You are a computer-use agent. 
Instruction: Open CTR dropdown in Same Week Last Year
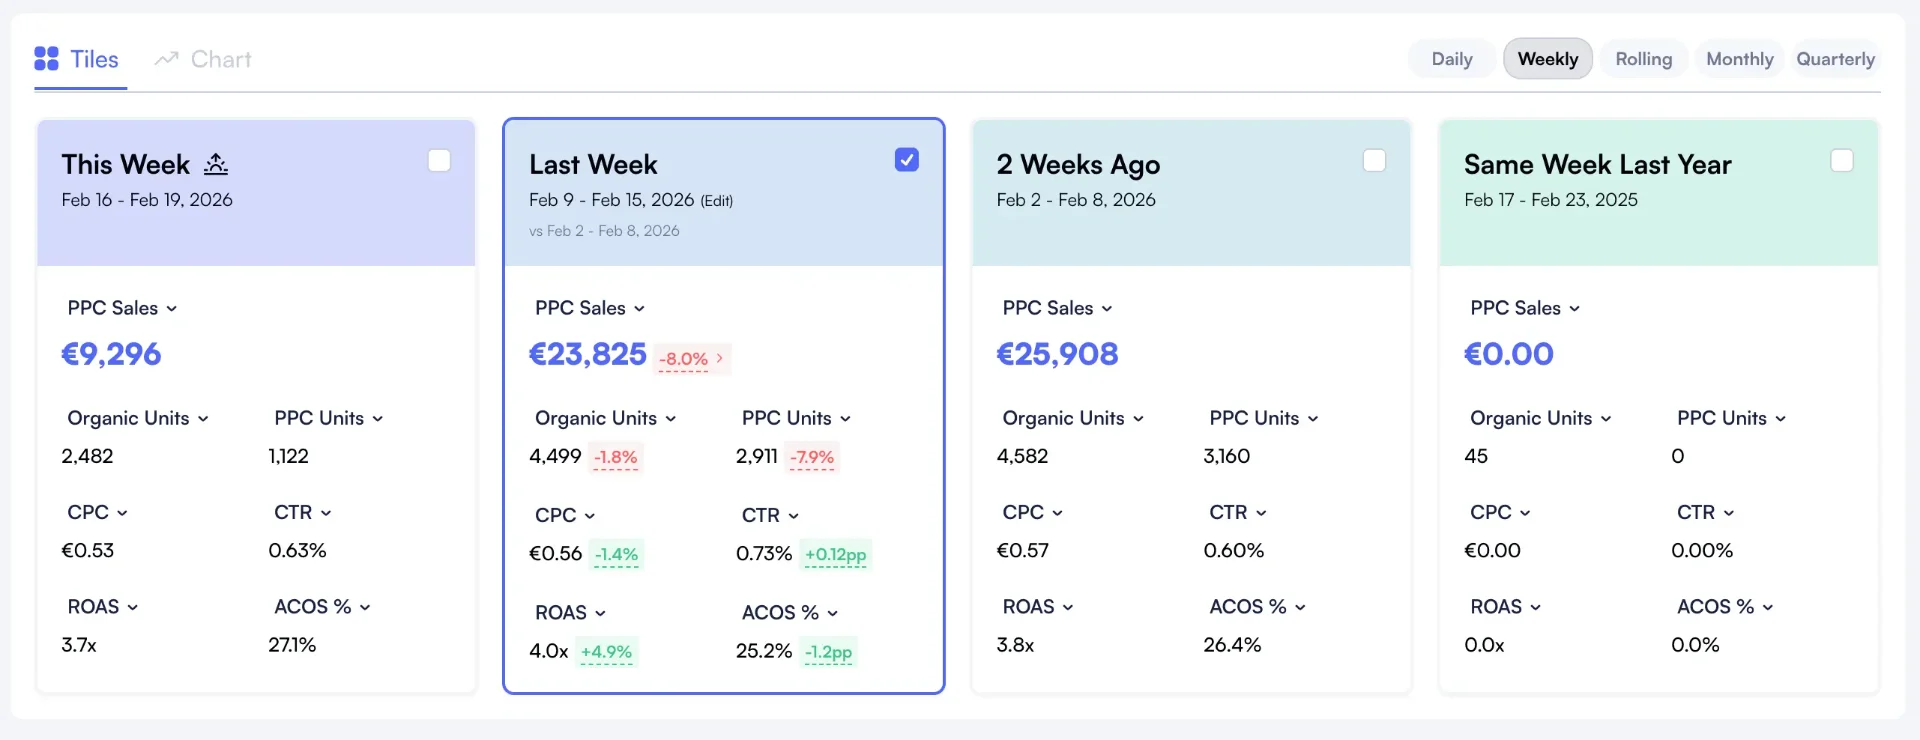(x=1706, y=512)
